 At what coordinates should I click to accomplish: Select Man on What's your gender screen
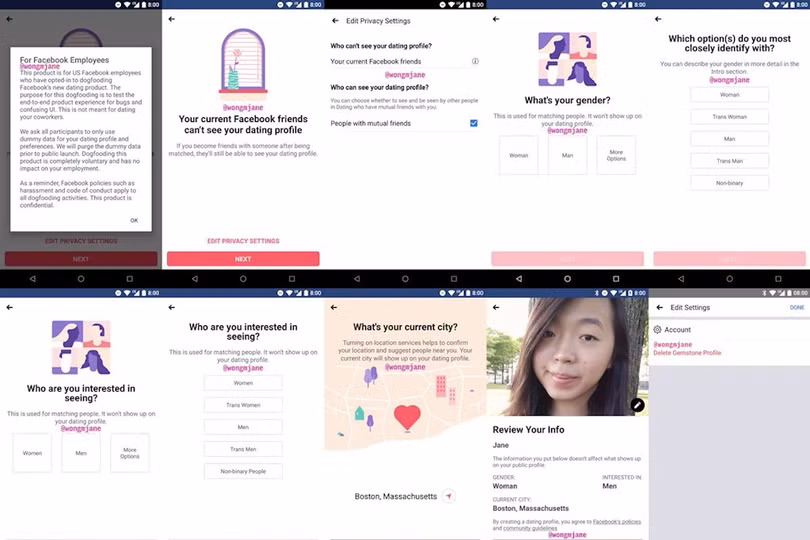[567, 155]
